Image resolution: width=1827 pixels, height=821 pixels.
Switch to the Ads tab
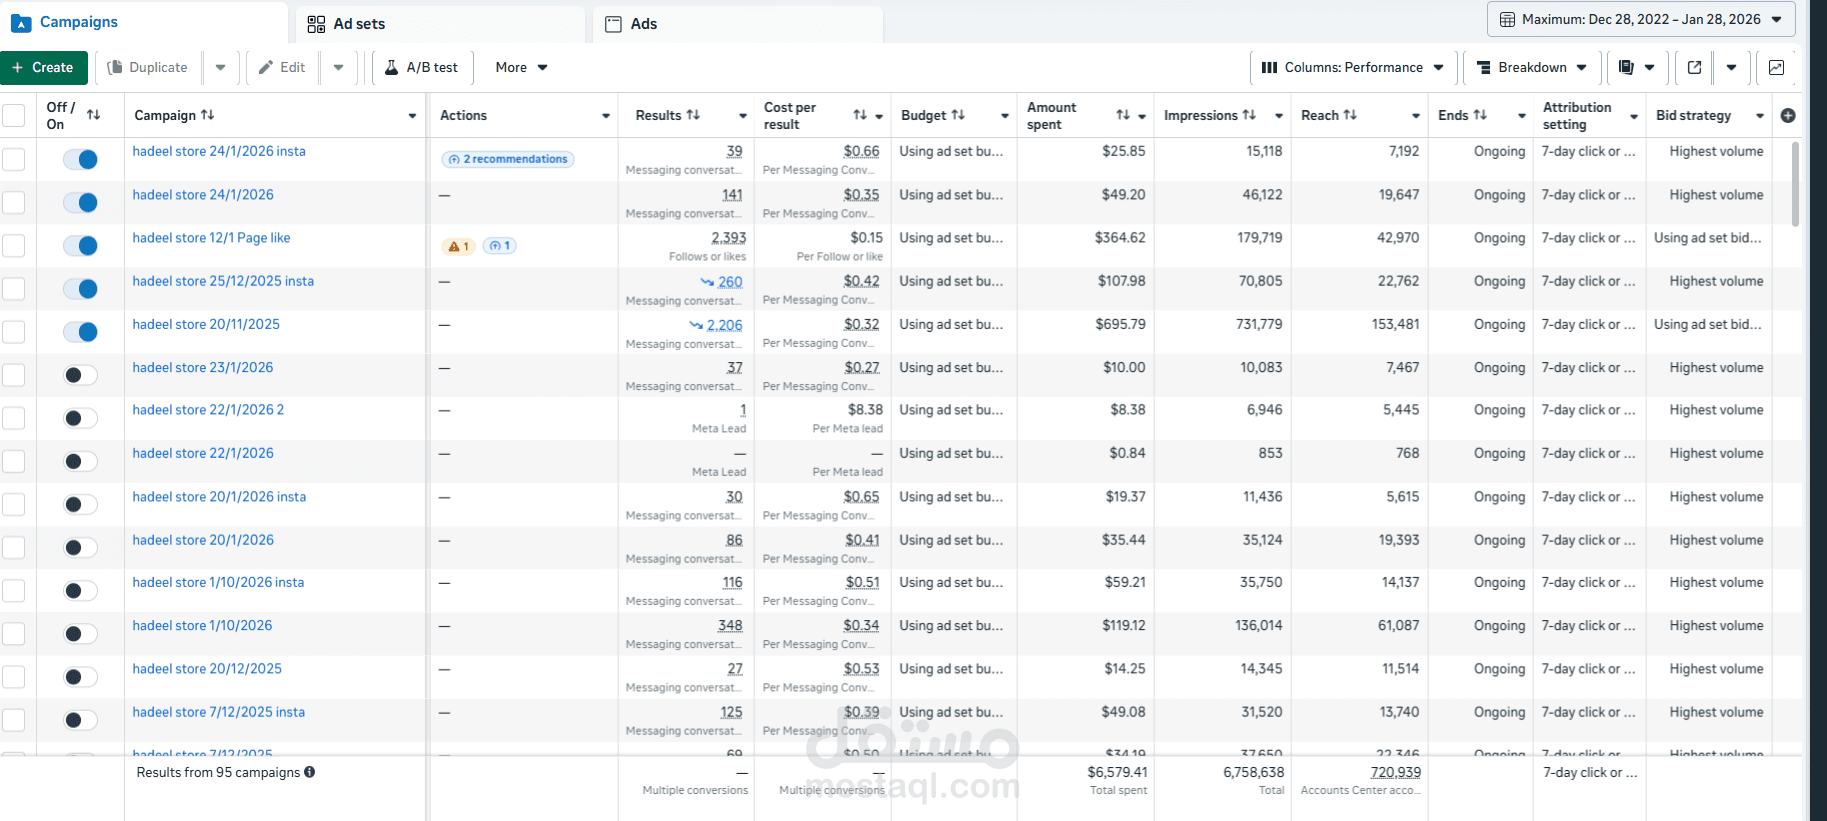click(738, 24)
